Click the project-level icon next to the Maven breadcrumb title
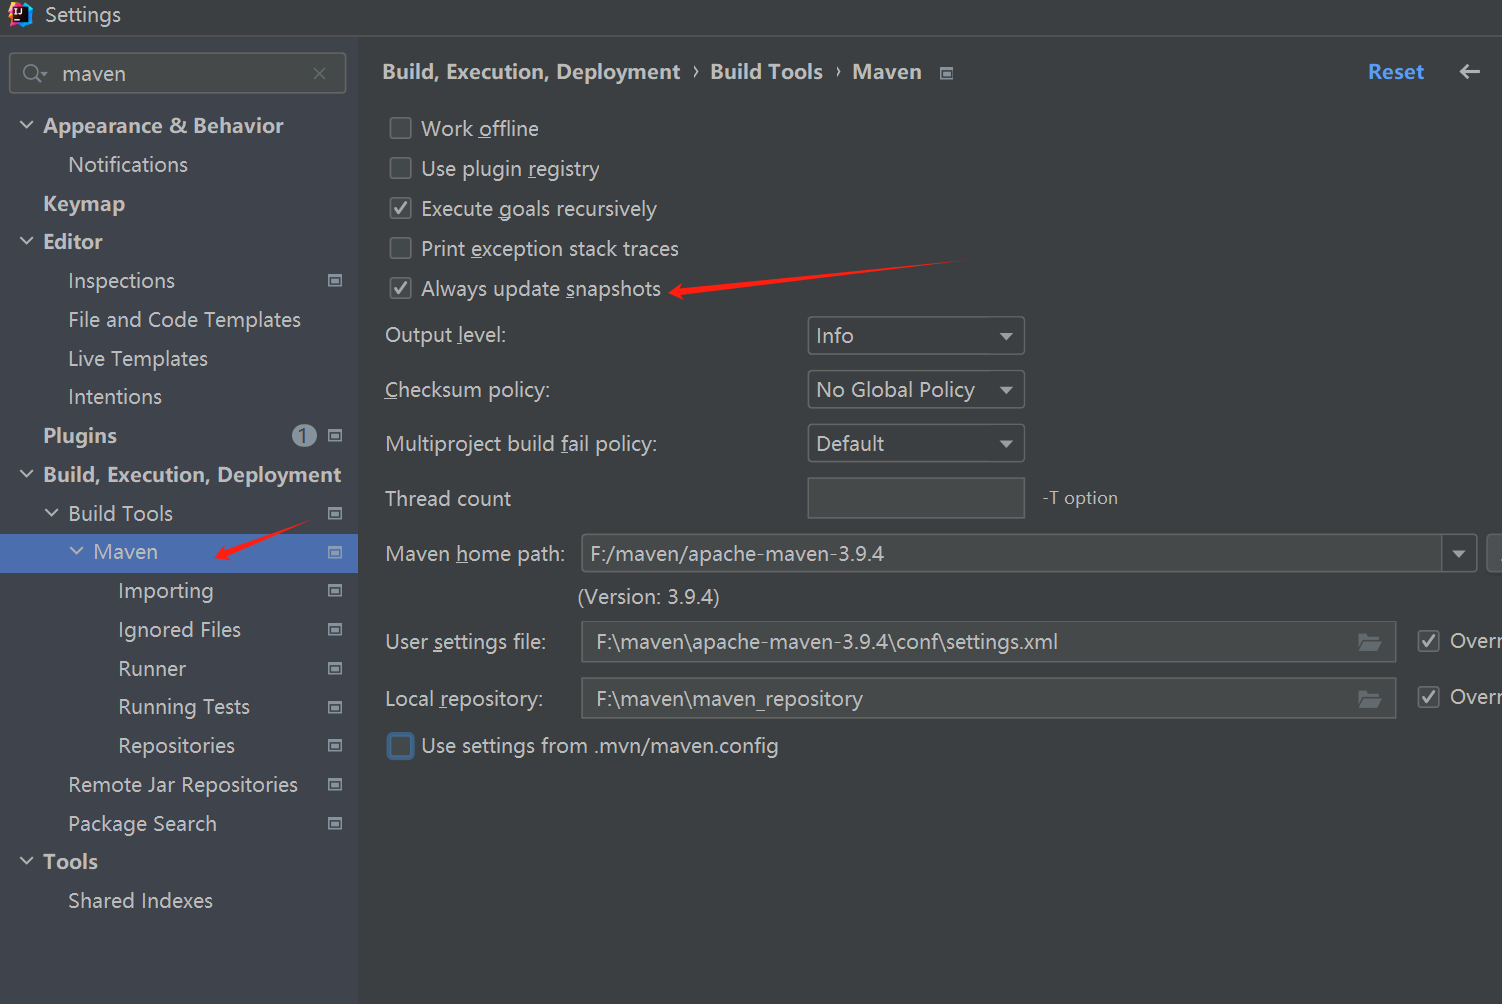Viewport: 1502px width, 1004px height. pyautogui.click(x=946, y=73)
